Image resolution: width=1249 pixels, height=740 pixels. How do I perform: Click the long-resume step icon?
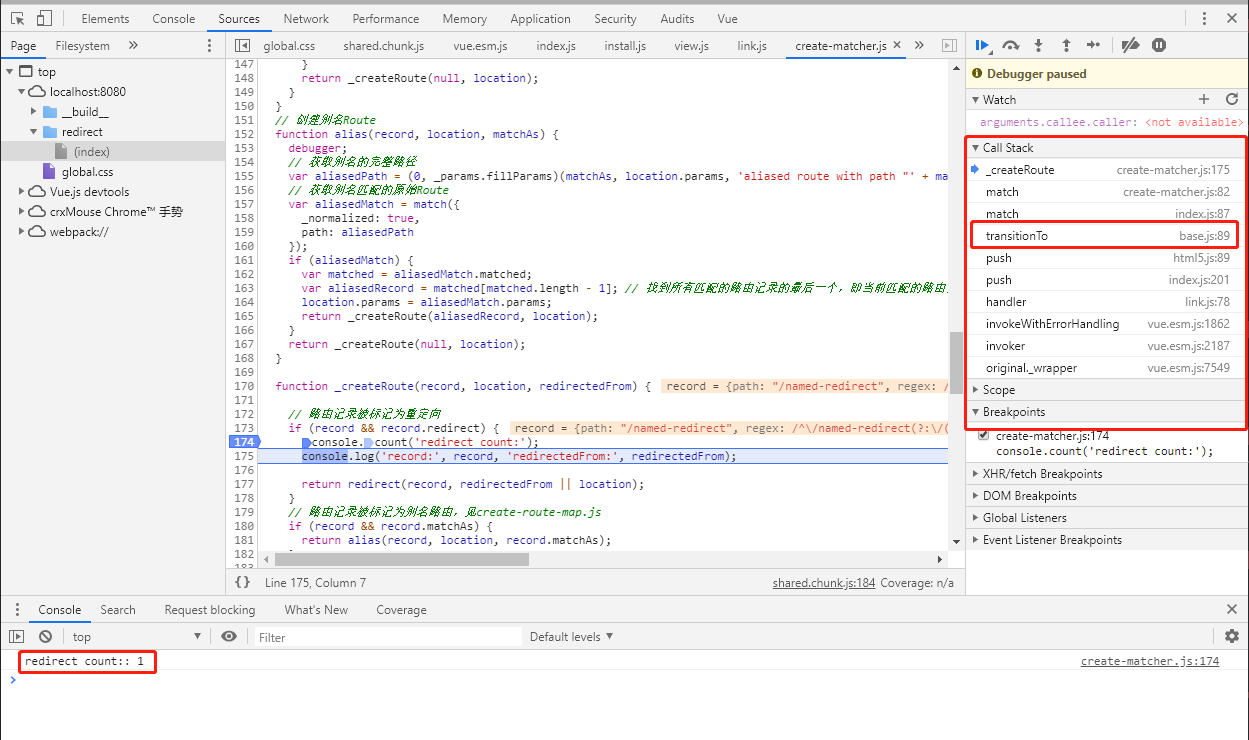pyautogui.click(x=1094, y=45)
